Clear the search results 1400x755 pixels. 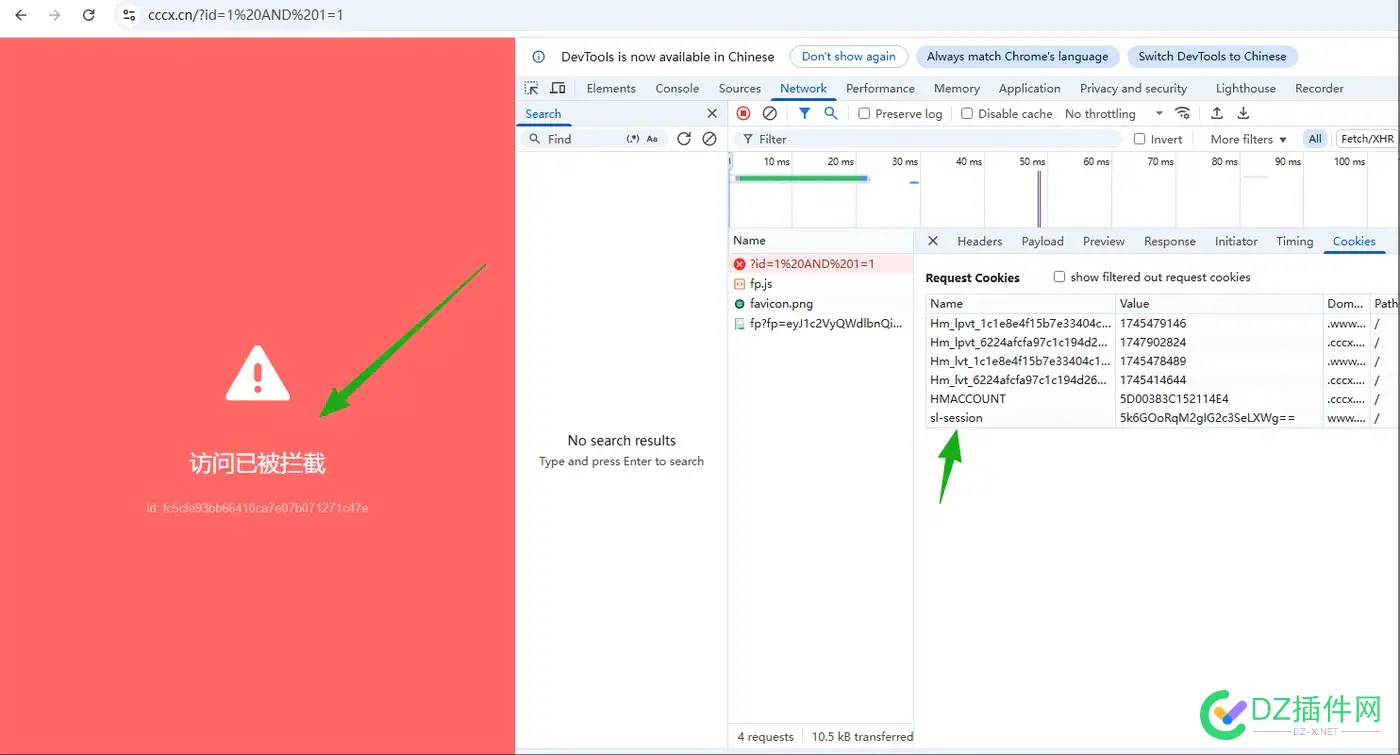coord(709,139)
